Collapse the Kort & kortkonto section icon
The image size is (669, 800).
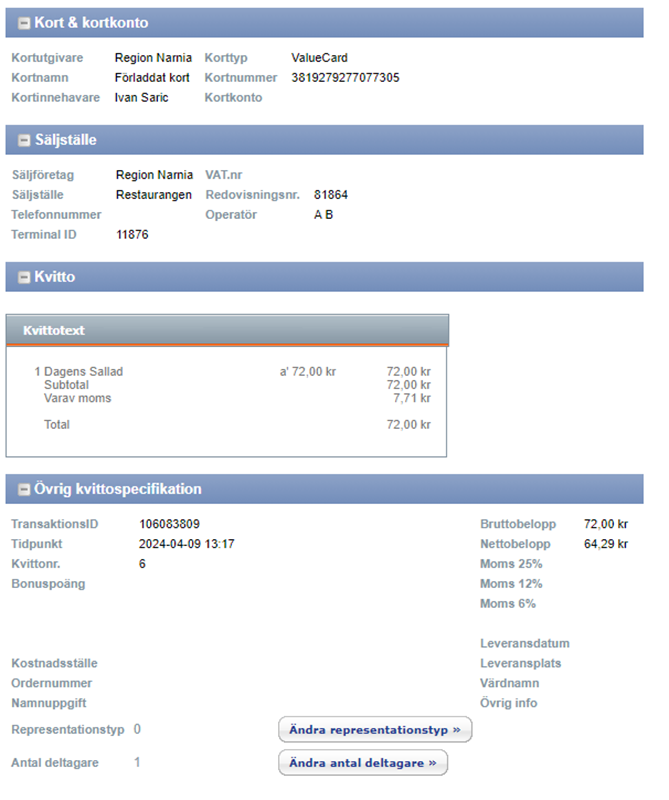pyautogui.click(x=24, y=22)
